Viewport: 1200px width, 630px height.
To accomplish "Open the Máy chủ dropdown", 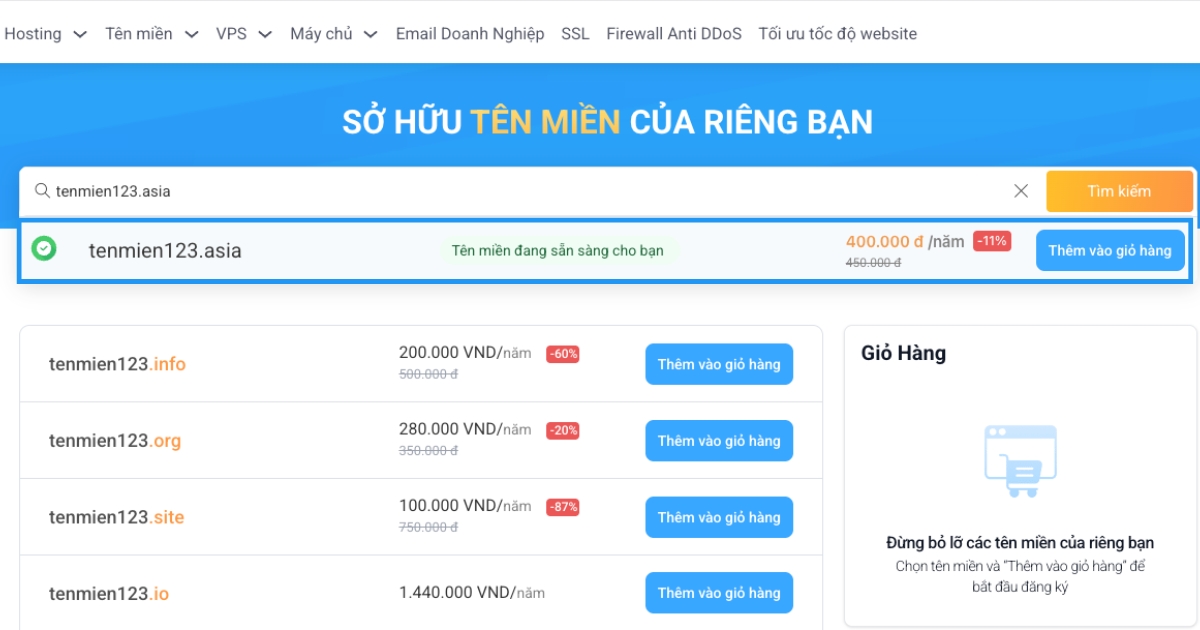I will point(331,33).
